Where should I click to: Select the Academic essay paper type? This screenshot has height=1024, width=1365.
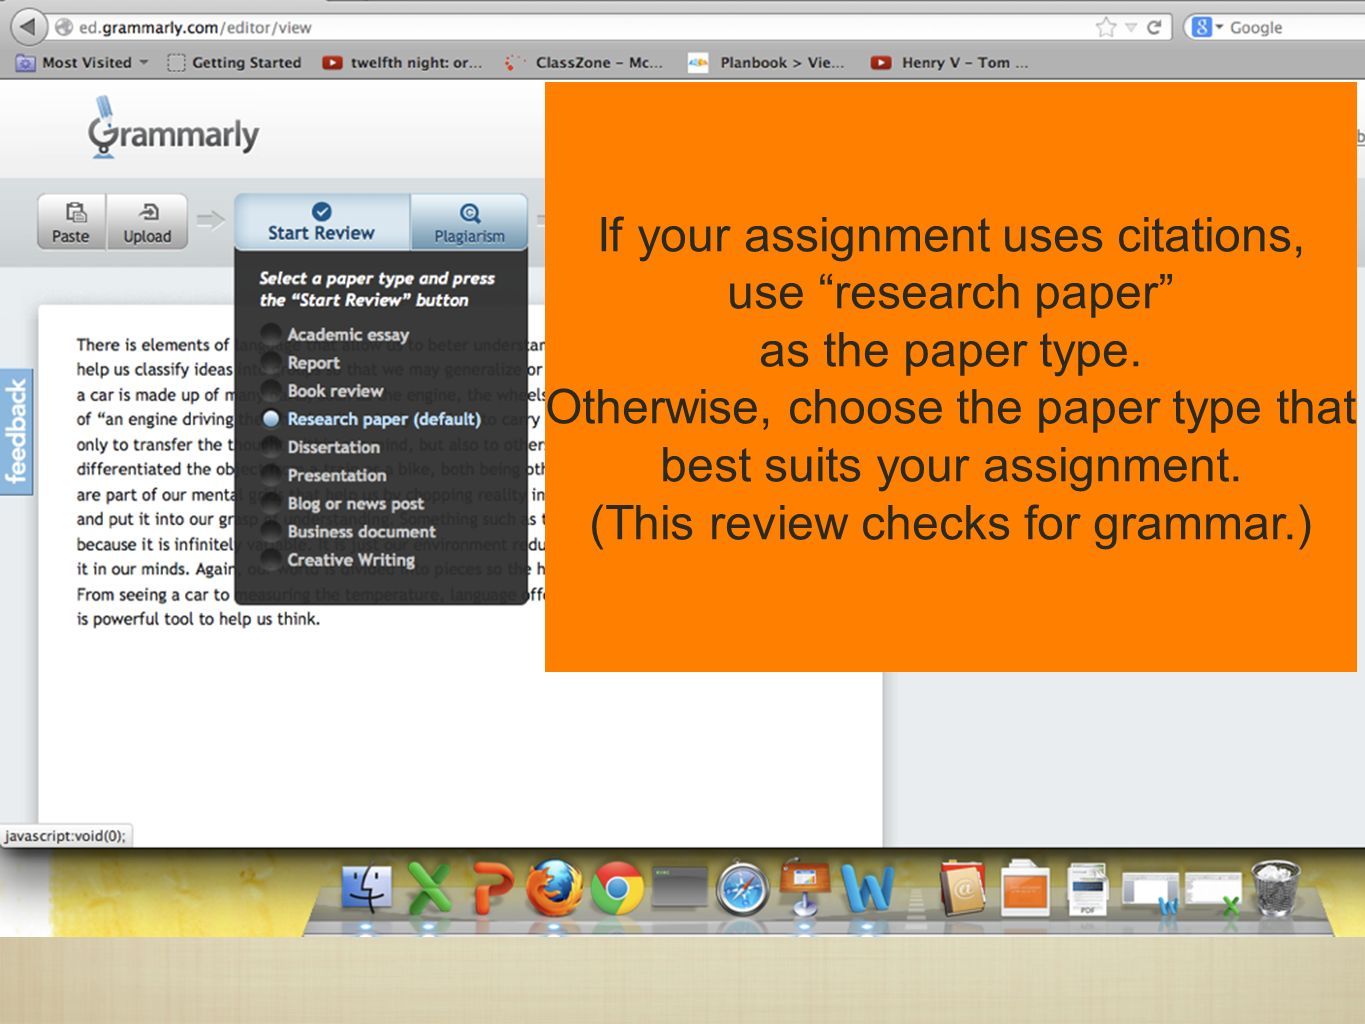pos(335,334)
